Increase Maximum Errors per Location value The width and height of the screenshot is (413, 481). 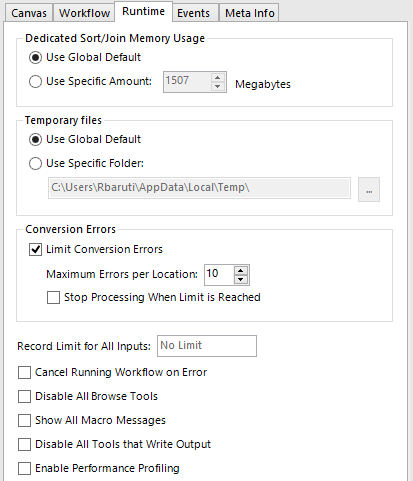pyautogui.click(x=241, y=270)
